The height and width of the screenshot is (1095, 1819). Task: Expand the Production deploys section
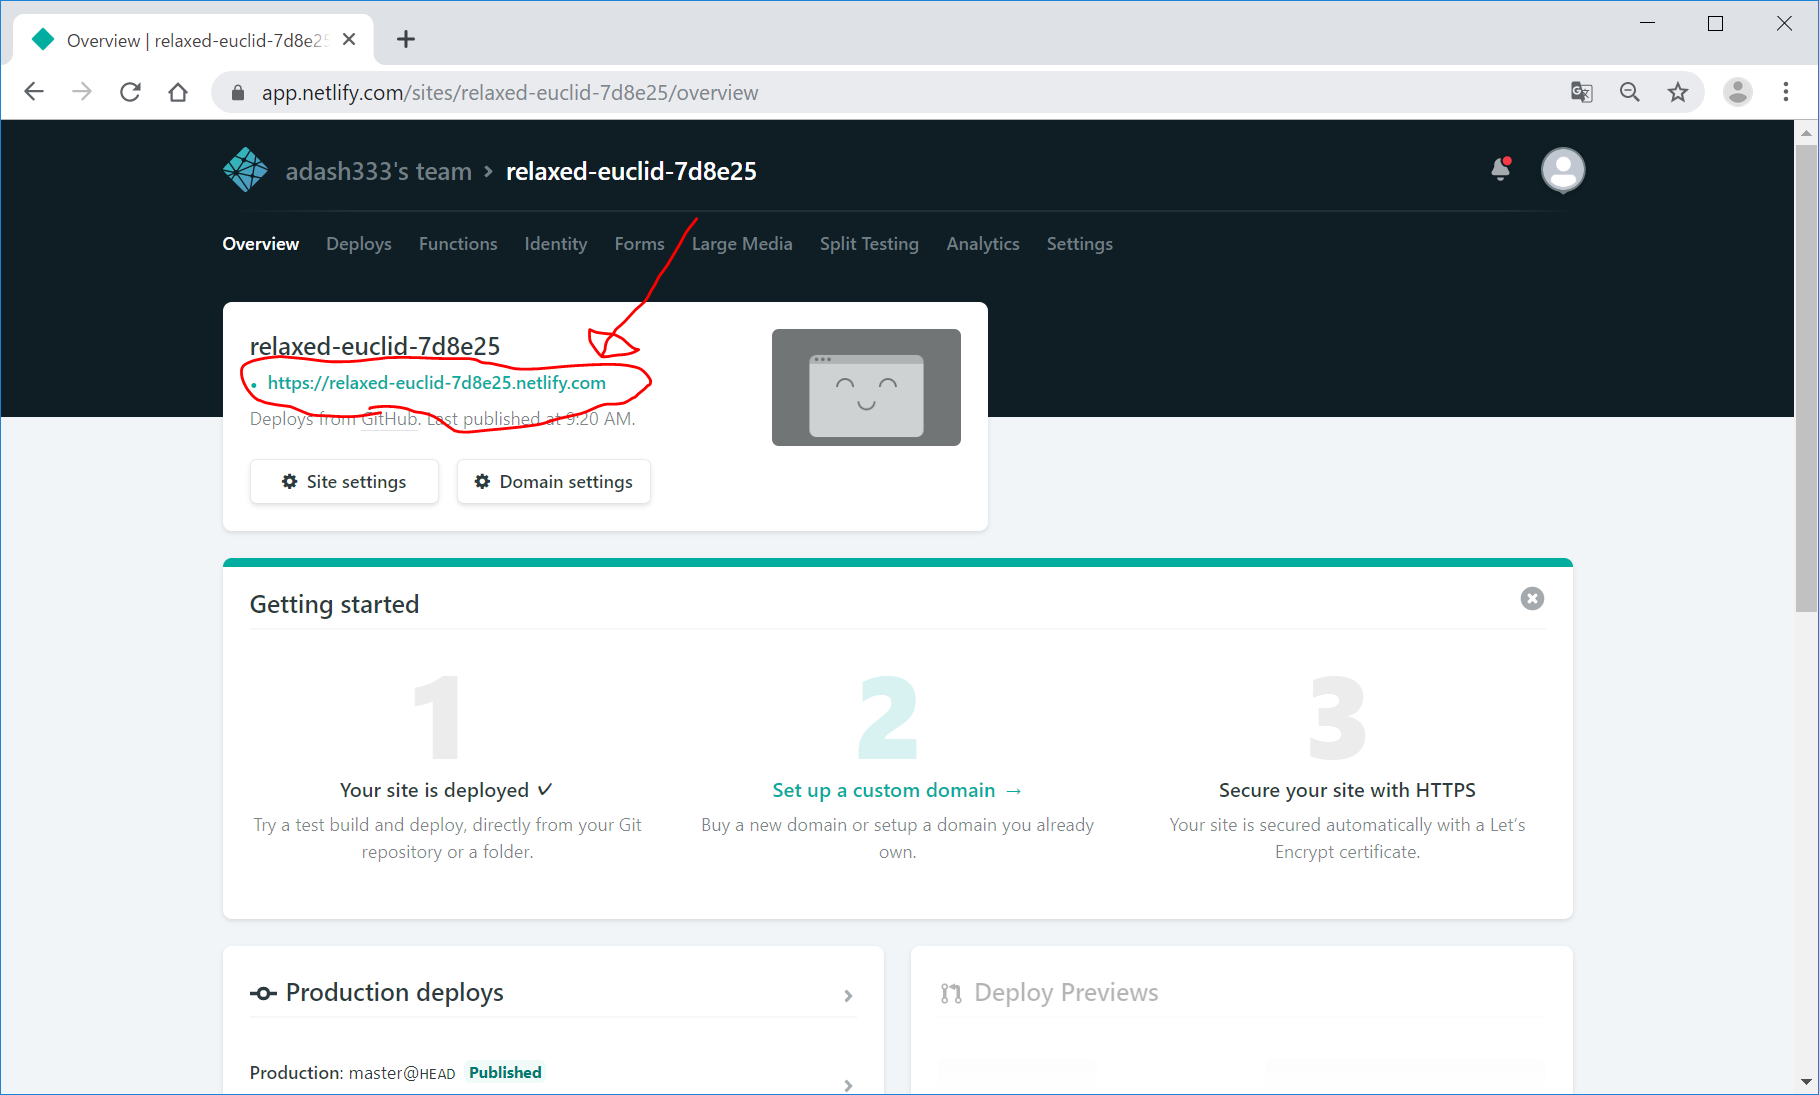(x=848, y=995)
